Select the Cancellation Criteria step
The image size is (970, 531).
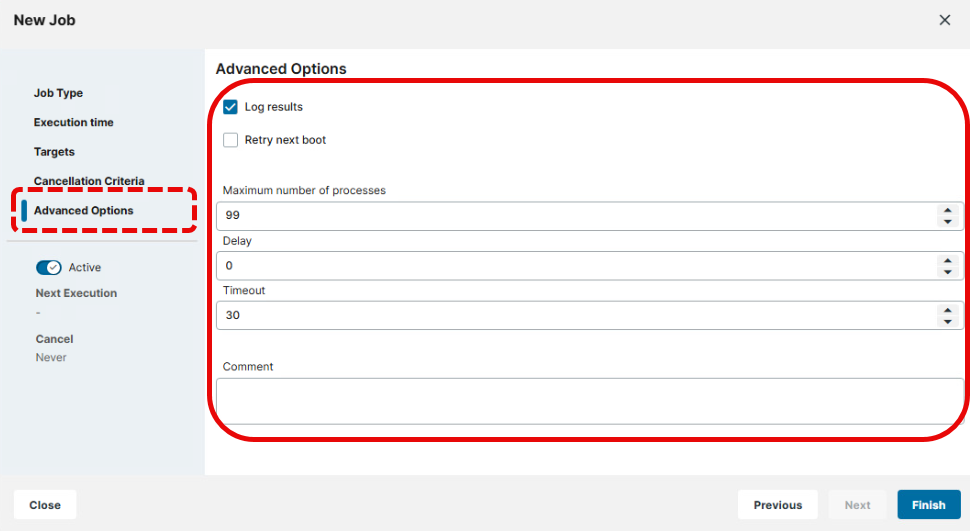pyautogui.click(x=89, y=181)
